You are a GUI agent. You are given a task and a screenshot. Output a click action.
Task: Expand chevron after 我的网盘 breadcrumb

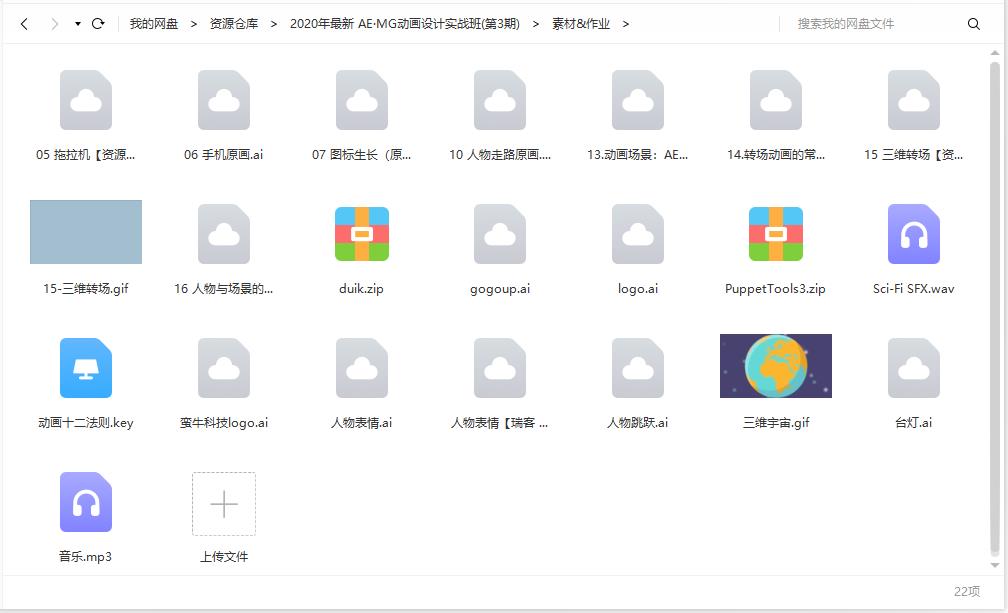click(194, 24)
